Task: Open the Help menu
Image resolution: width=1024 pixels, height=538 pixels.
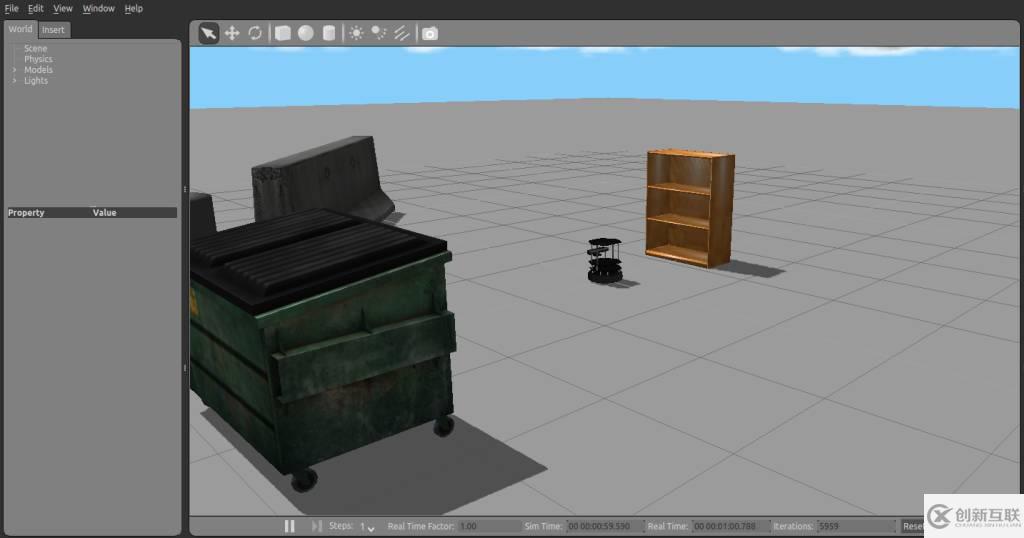Action: coord(133,8)
